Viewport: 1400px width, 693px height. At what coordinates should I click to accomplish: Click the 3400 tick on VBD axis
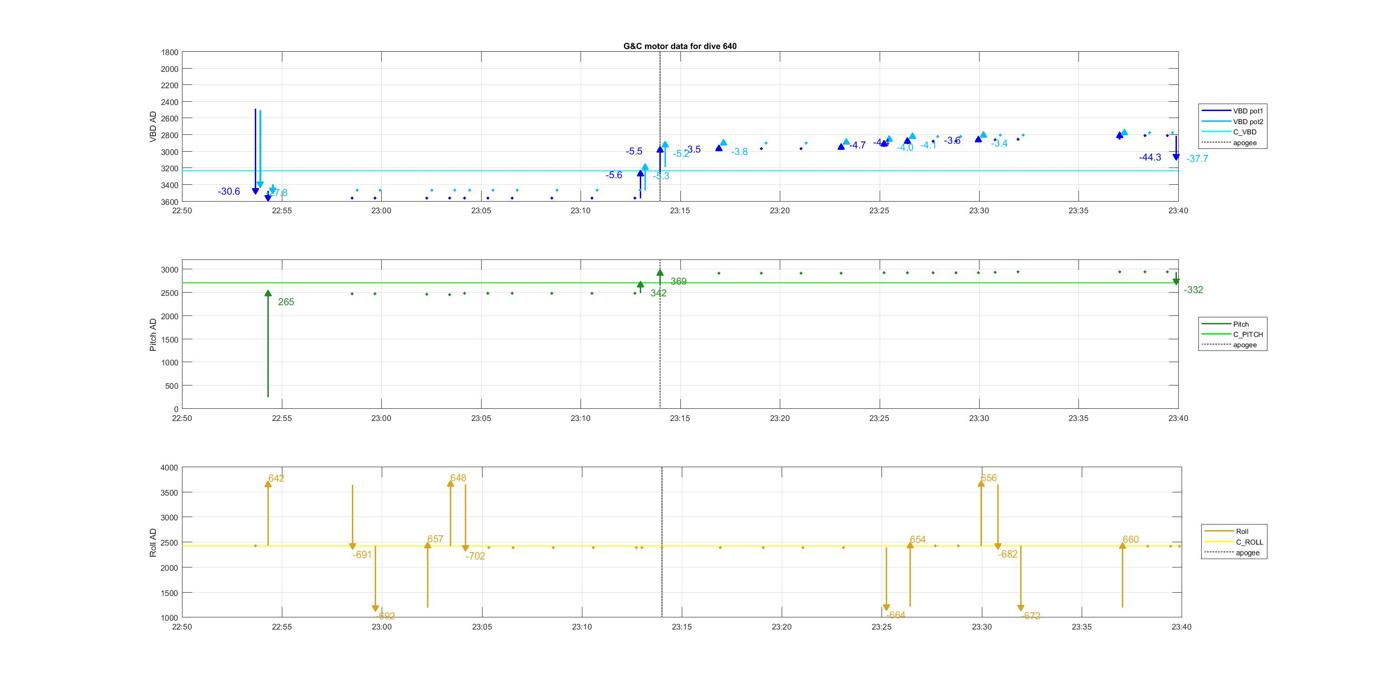point(170,185)
